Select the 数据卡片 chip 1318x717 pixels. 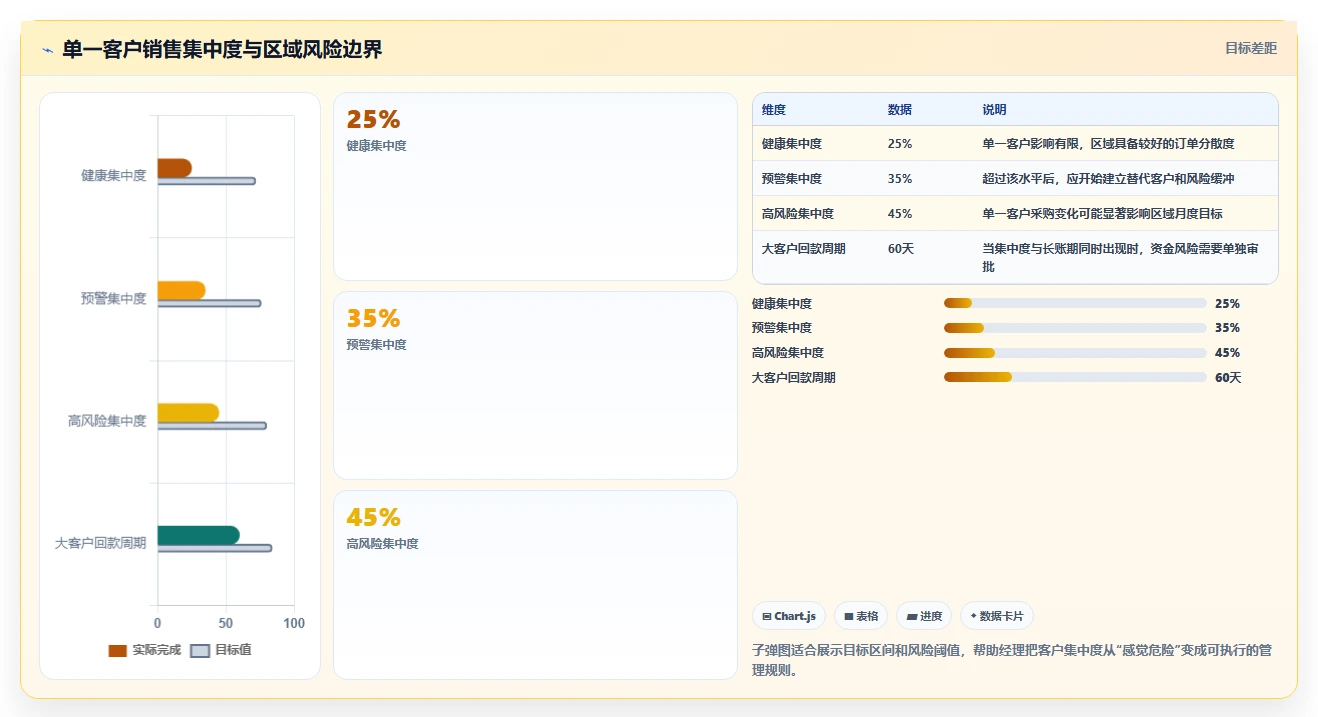(x=997, y=616)
